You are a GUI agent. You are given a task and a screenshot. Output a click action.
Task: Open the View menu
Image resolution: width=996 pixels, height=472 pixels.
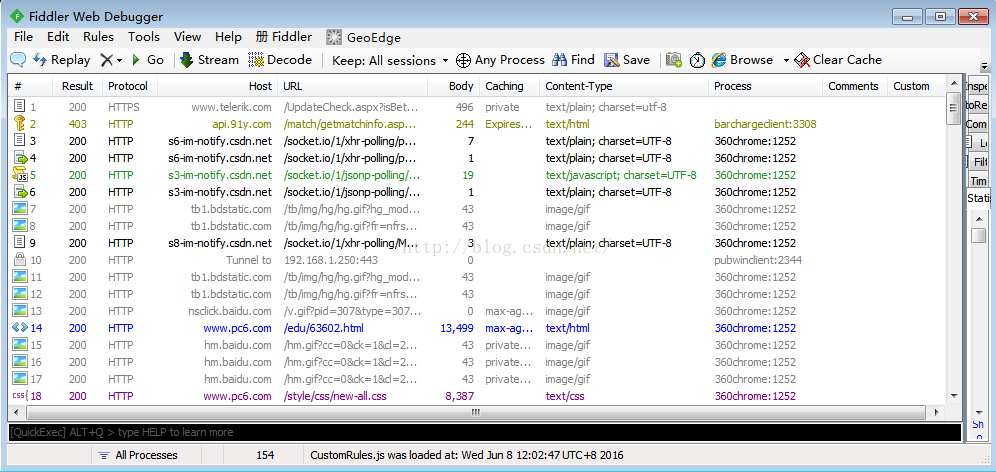pyautogui.click(x=187, y=37)
